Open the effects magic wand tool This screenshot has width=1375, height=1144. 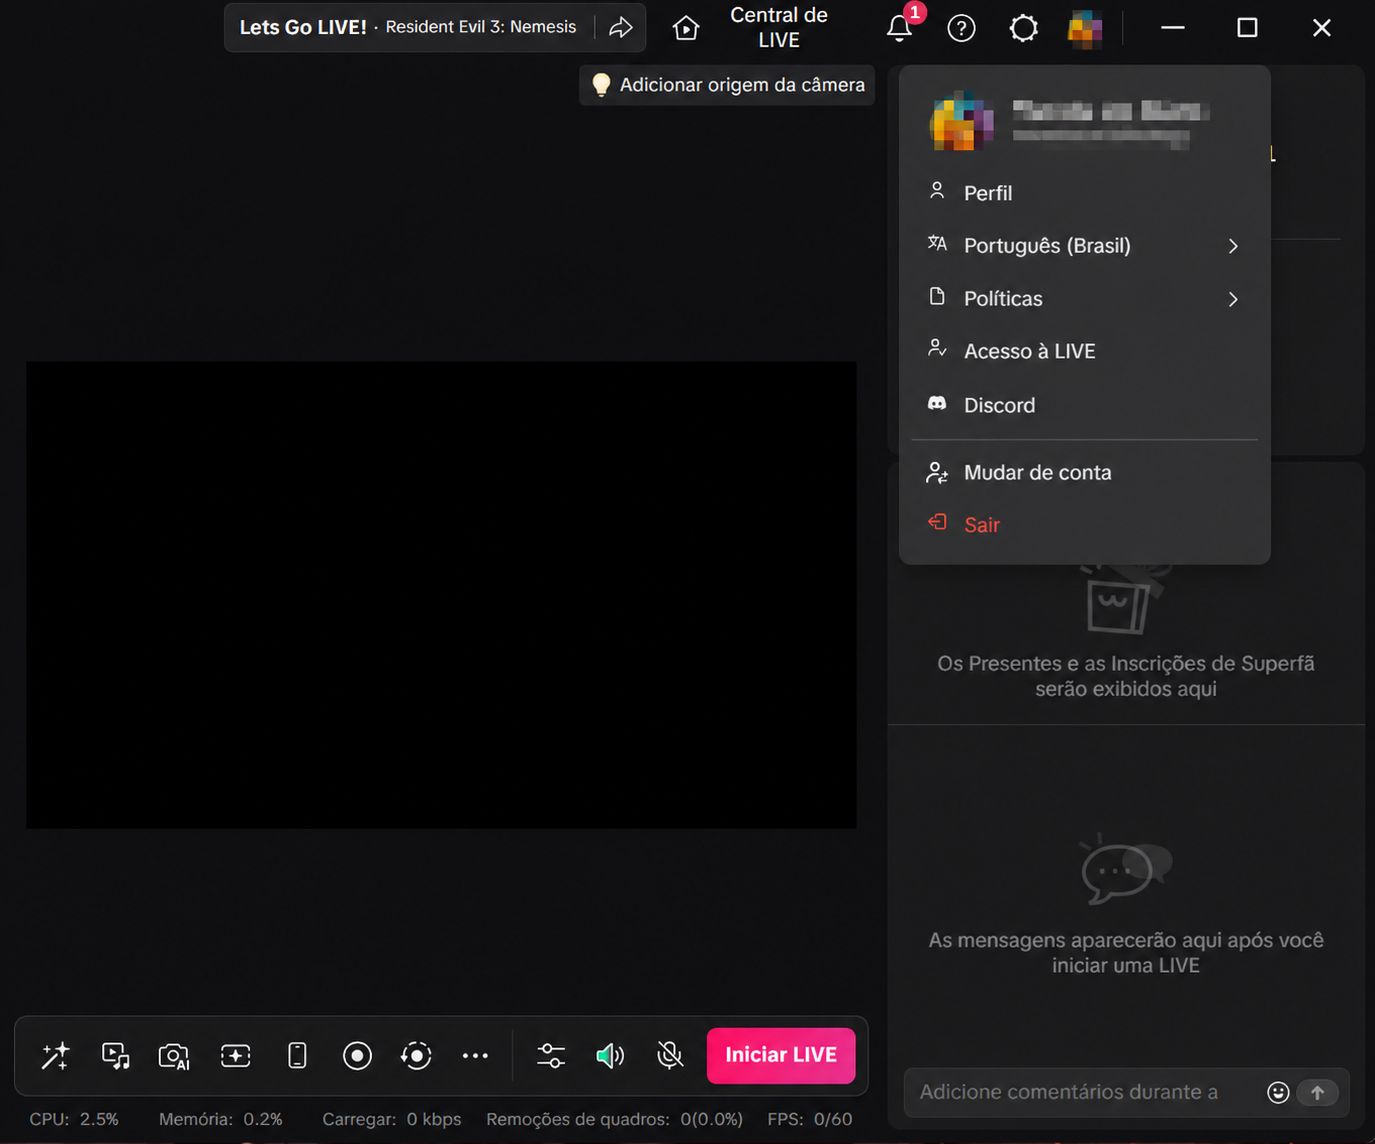pos(55,1055)
